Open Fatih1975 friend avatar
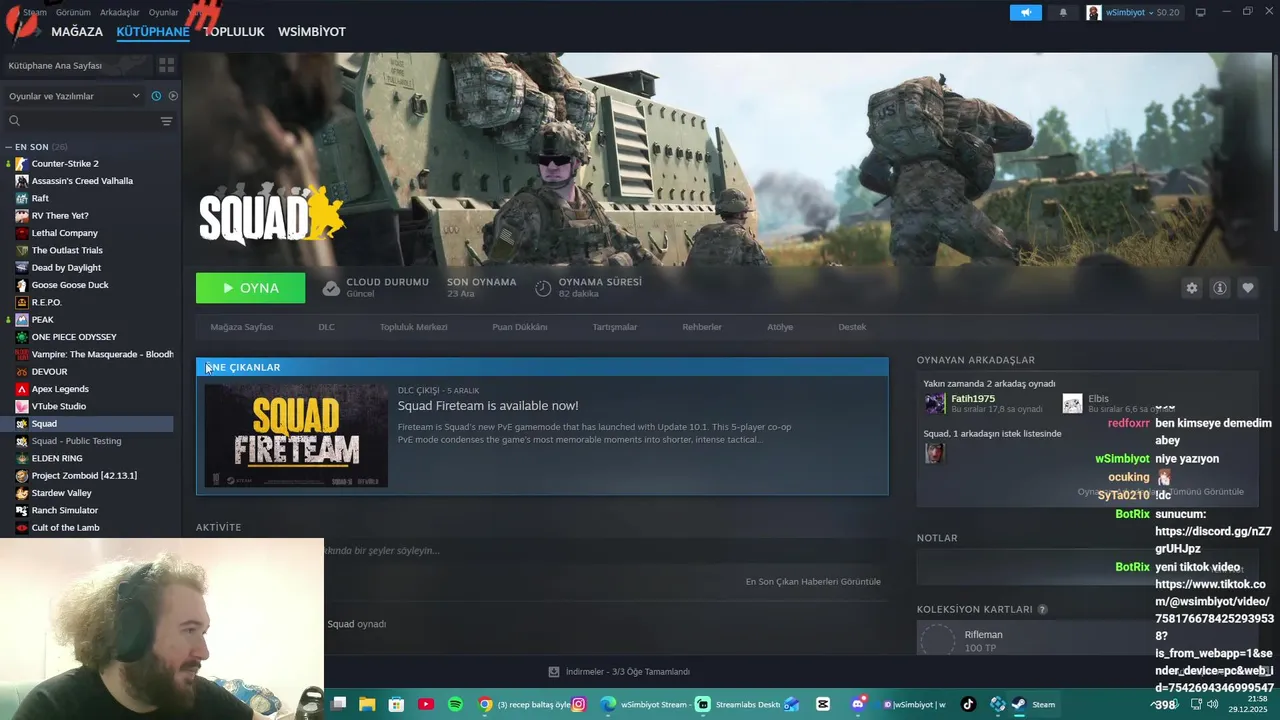1280x720 pixels. click(935, 404)
